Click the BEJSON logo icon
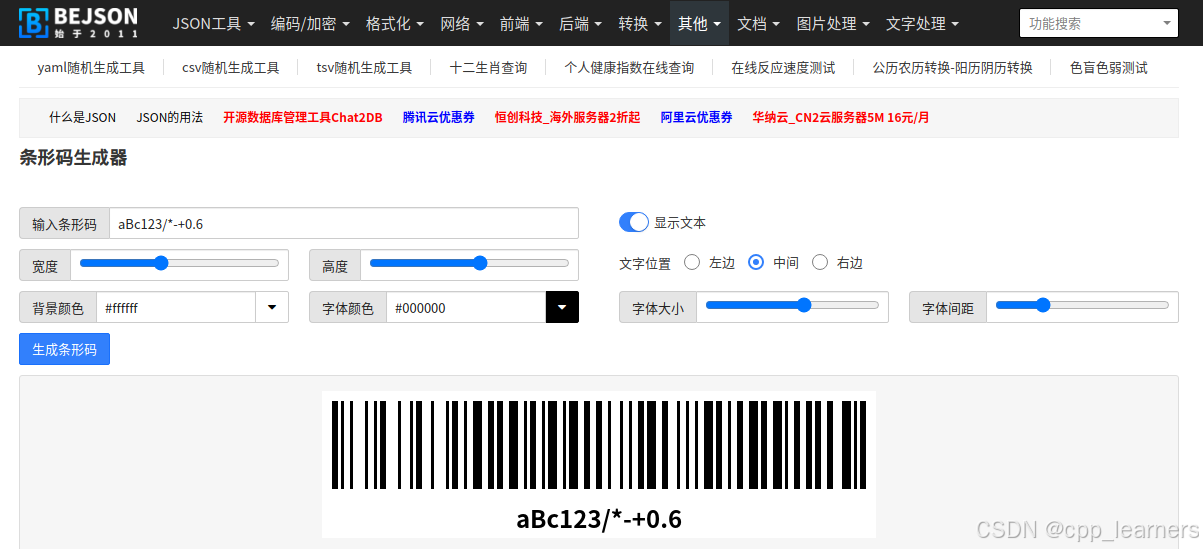Viewport: 1203px width, 549px height. (33, 22)
